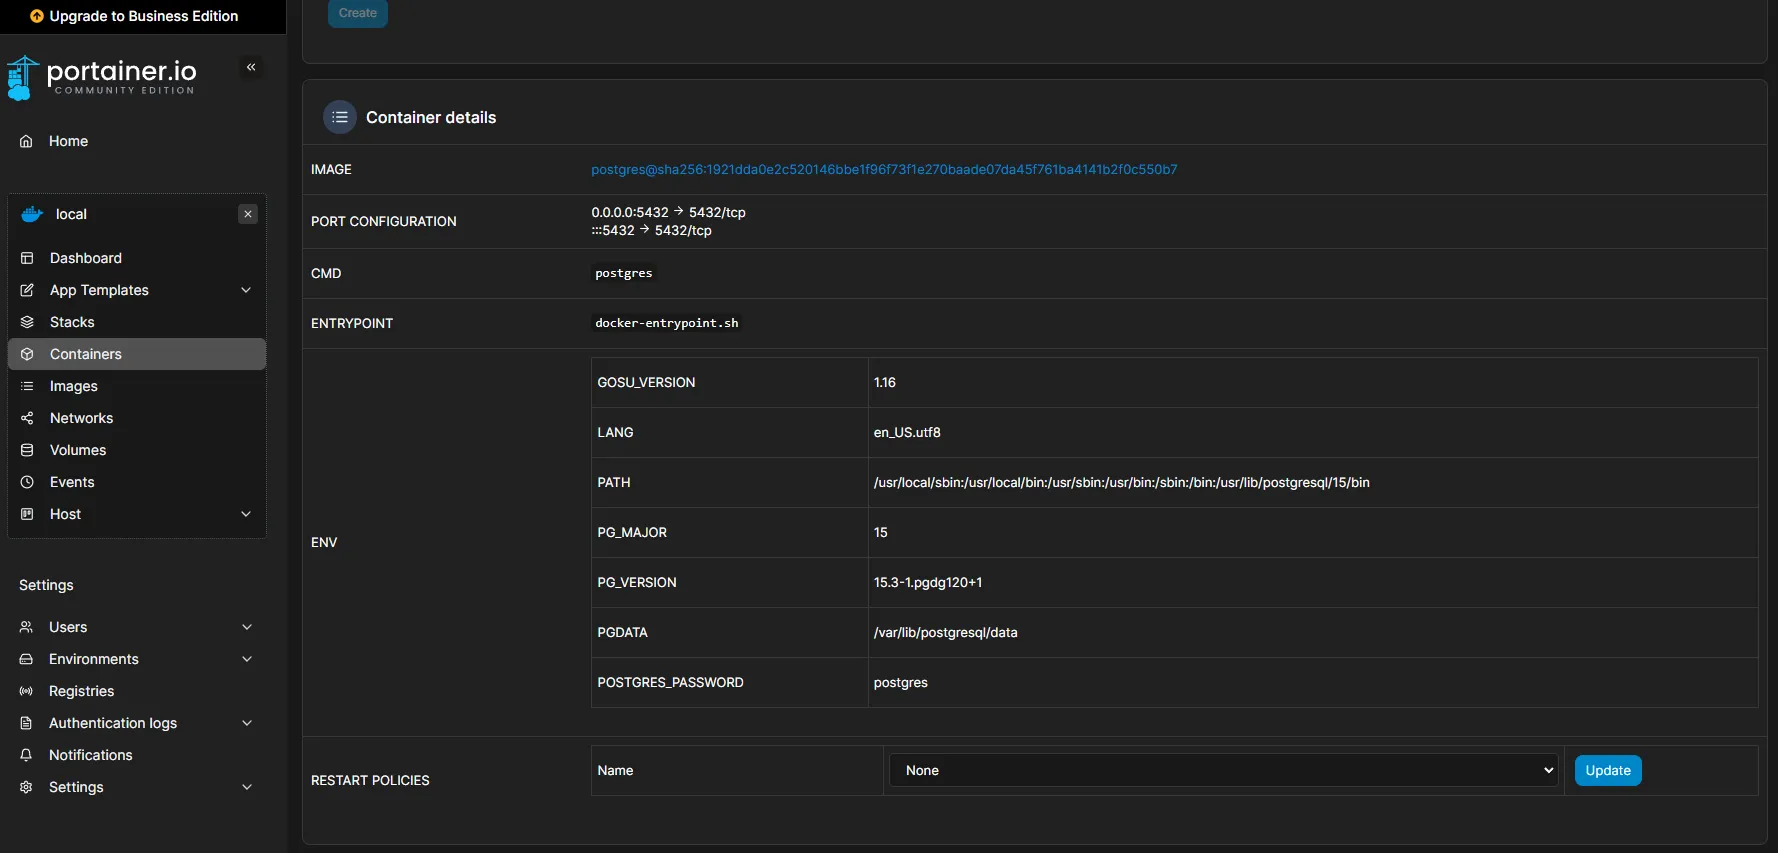
Task: Expand the App Templates submenu
Action: (246, 290)
